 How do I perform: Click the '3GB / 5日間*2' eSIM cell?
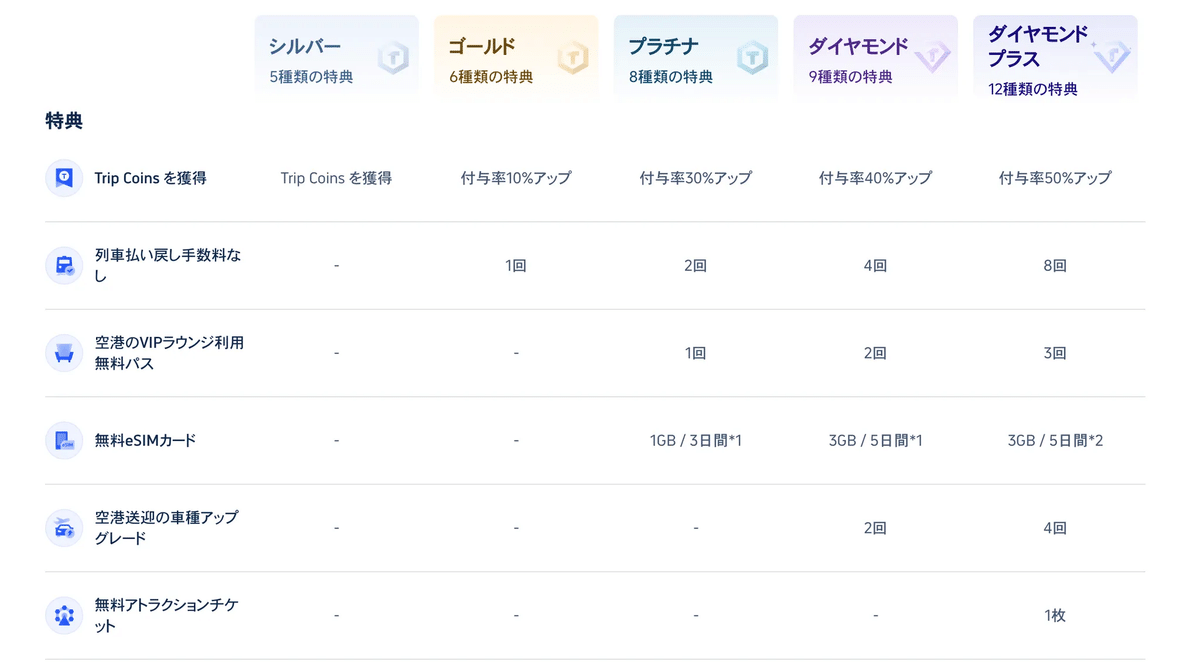pyautogui.click(x=1054, y=440)
